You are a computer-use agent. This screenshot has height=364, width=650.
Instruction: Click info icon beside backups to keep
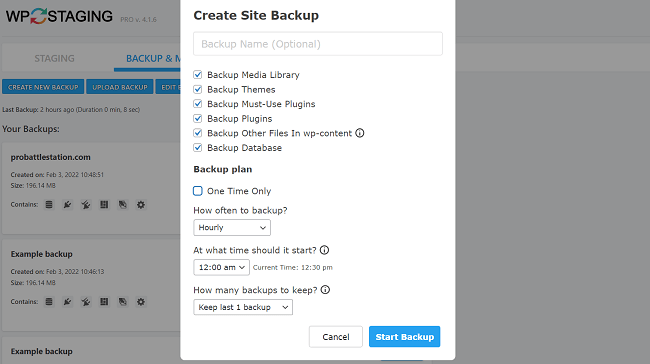tap(325, 290)
